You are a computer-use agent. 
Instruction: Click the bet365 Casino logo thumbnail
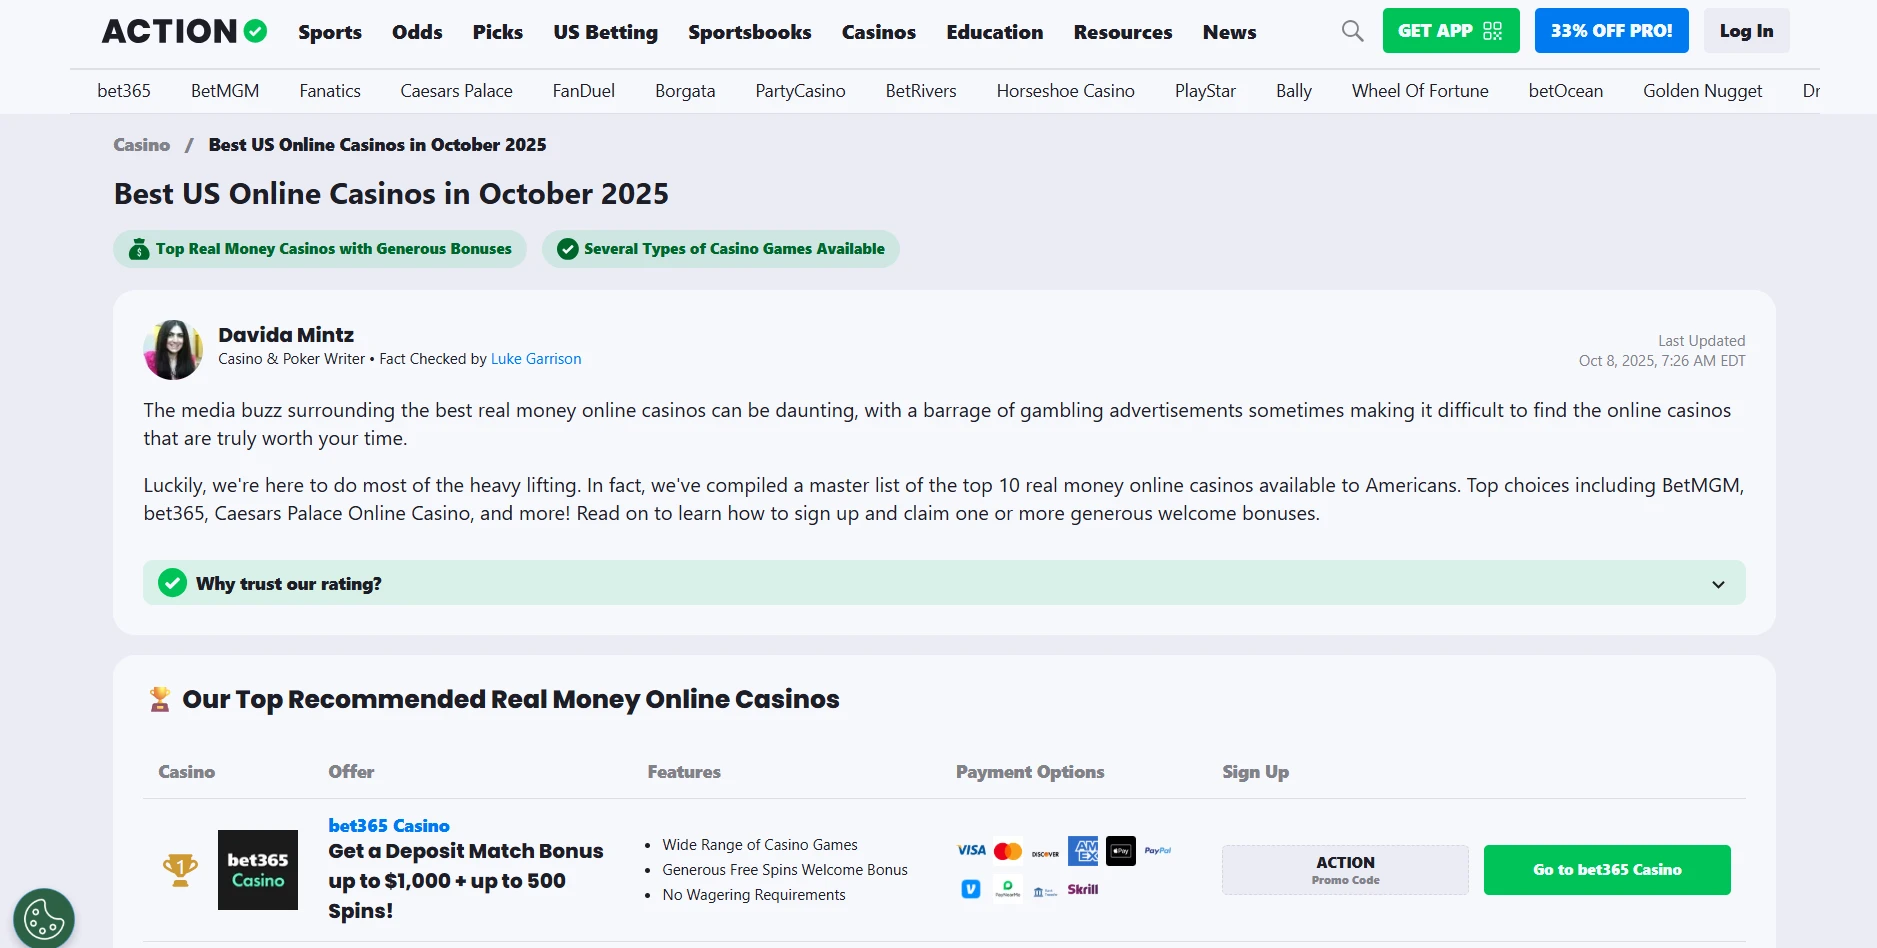[x=258, y=870]
